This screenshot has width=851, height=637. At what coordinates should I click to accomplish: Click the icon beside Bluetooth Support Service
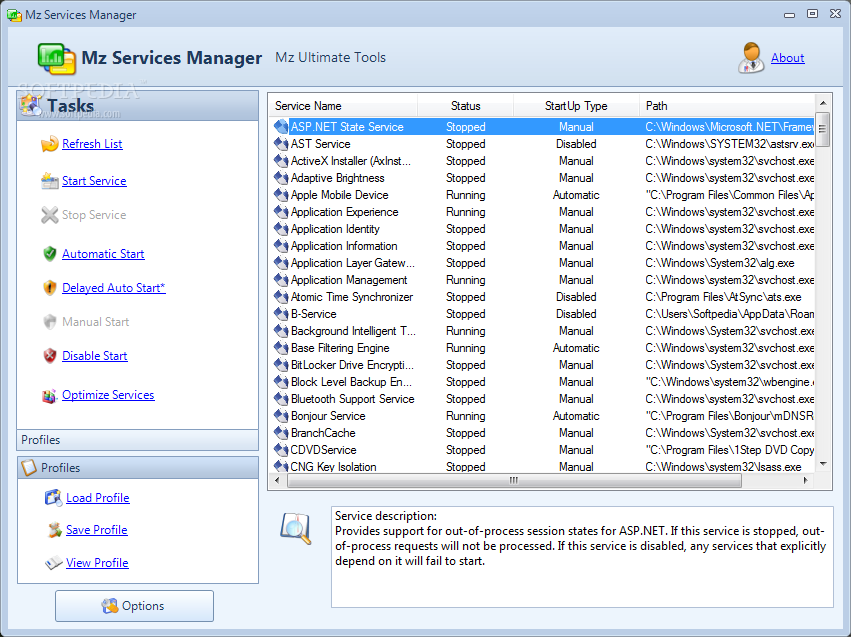(x=281, y=399)
